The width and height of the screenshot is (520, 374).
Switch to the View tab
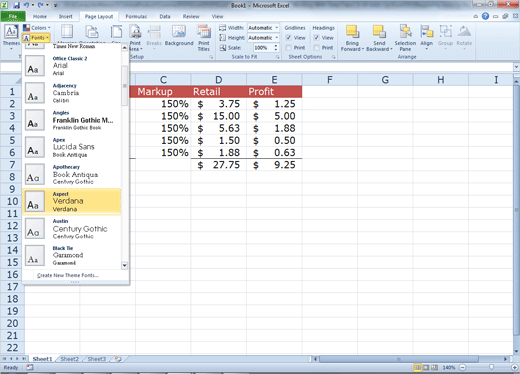click(x=217, y=16)
